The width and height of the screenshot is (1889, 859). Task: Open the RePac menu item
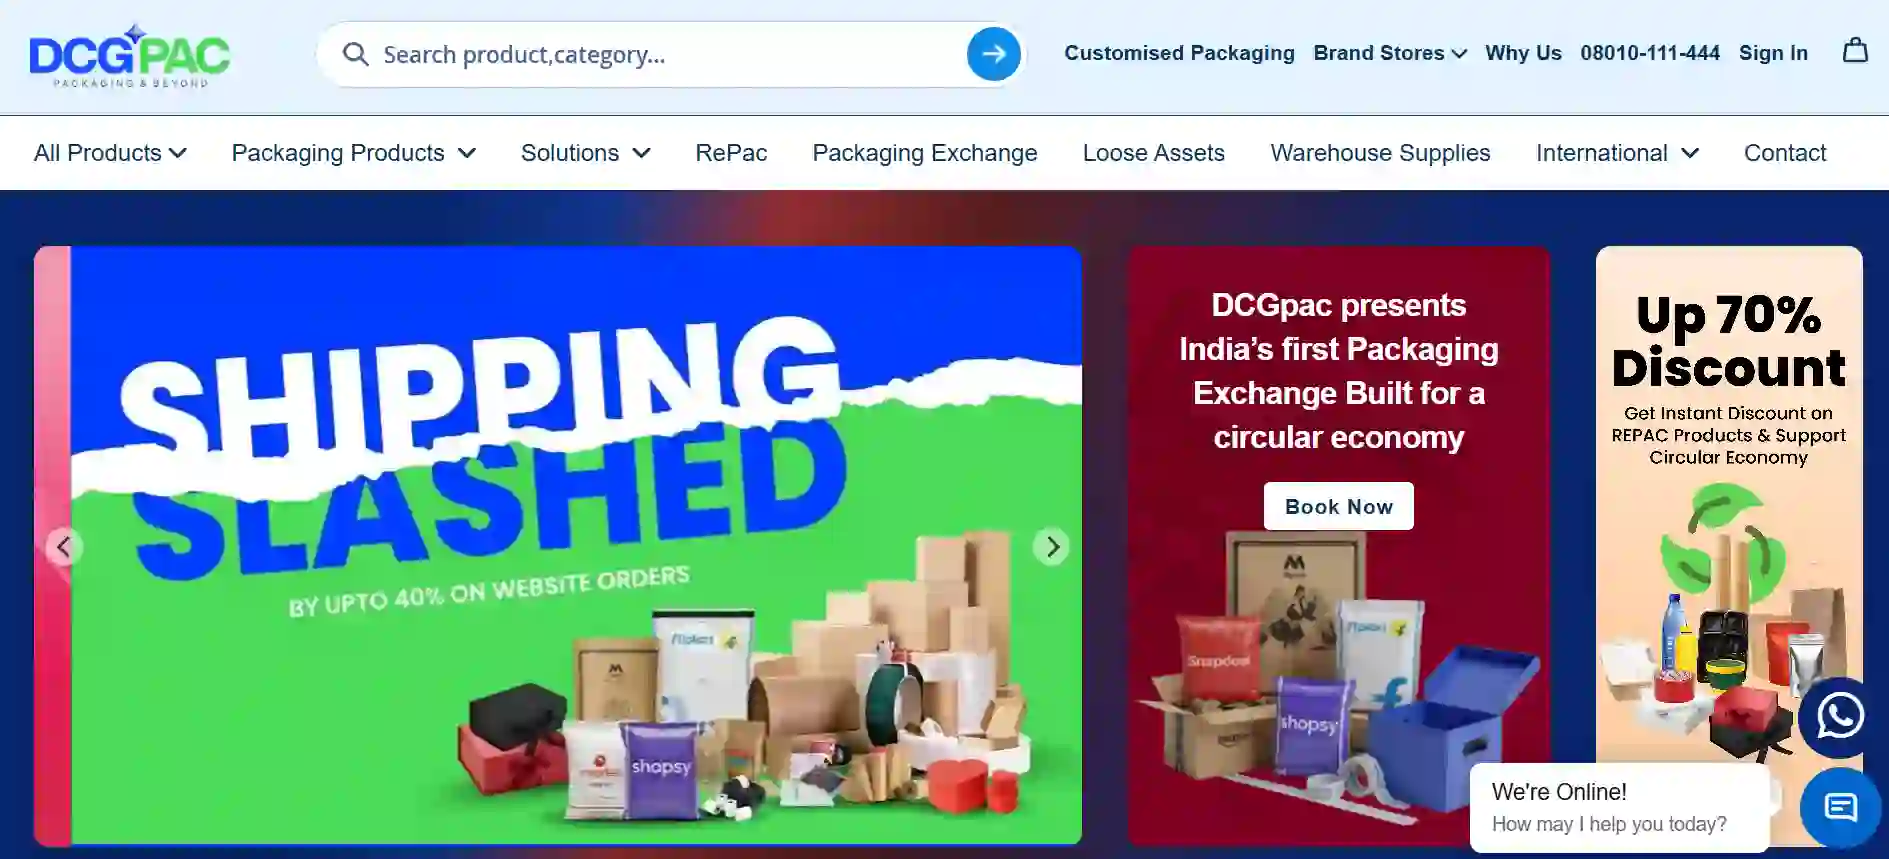(x=731, y=153)
